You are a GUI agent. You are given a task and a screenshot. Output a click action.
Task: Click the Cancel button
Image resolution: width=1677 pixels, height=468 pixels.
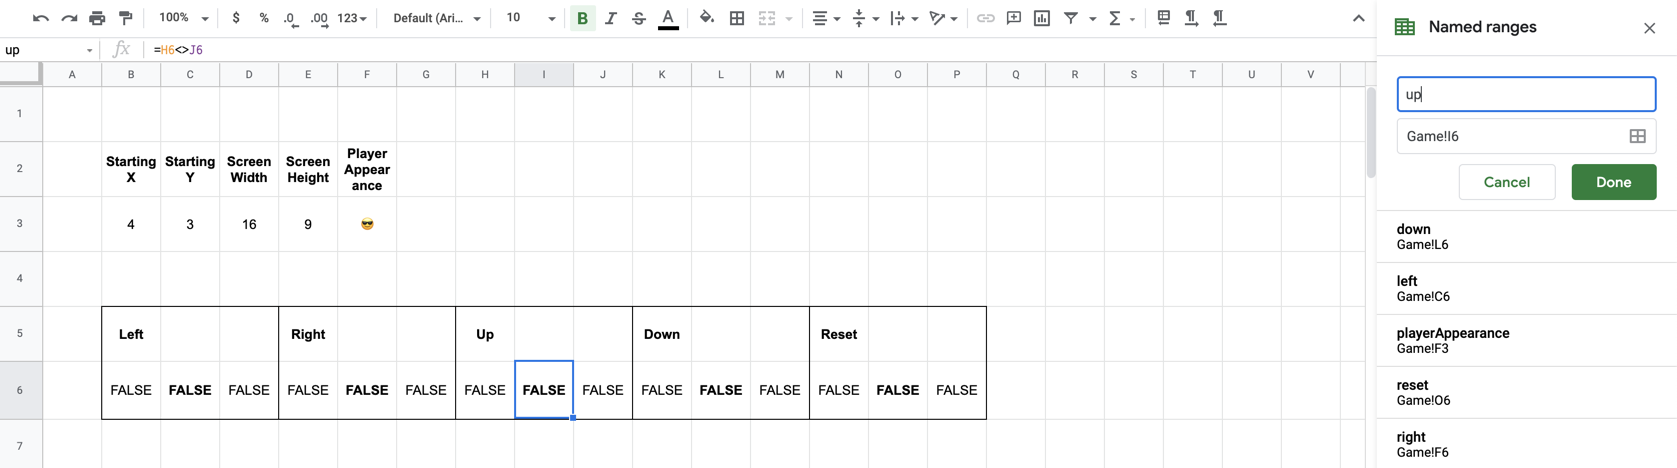pos(1506,182)
